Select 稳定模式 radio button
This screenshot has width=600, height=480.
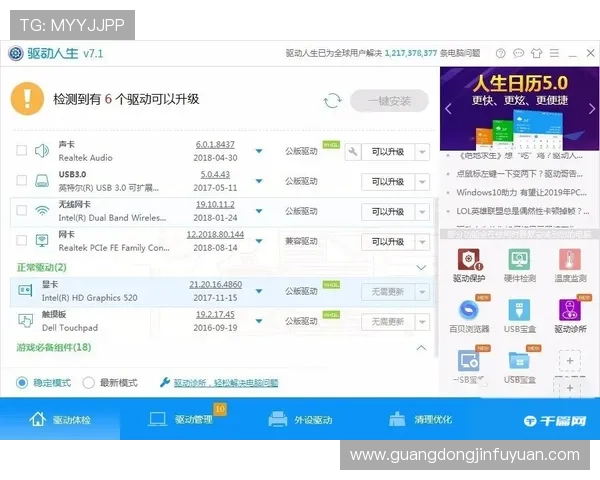(22, 382)
